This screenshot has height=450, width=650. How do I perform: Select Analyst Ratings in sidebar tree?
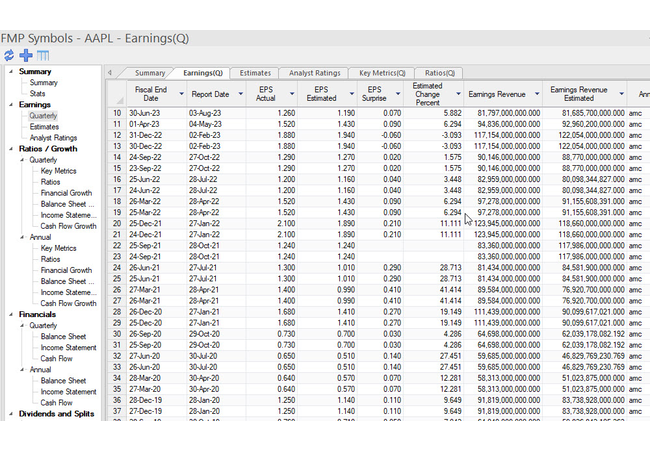(53, 138)
